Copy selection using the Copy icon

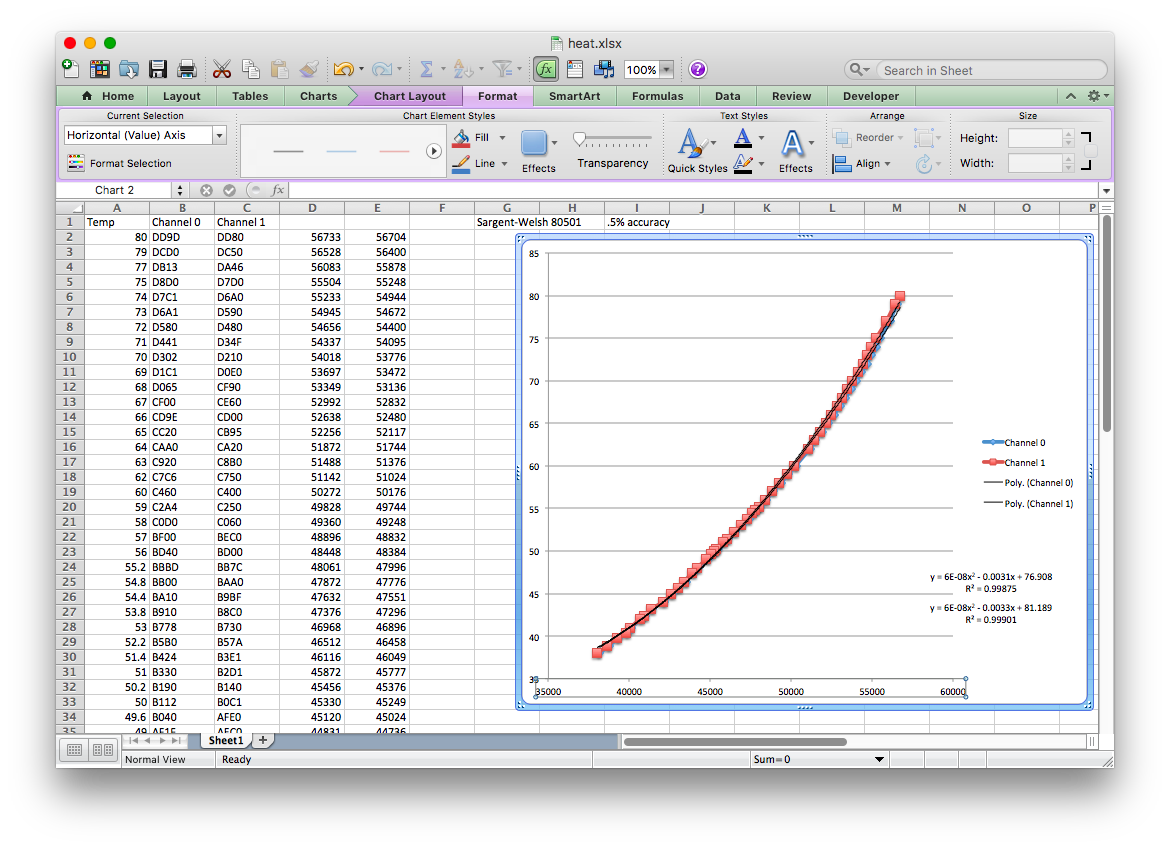tap(251, 69)
